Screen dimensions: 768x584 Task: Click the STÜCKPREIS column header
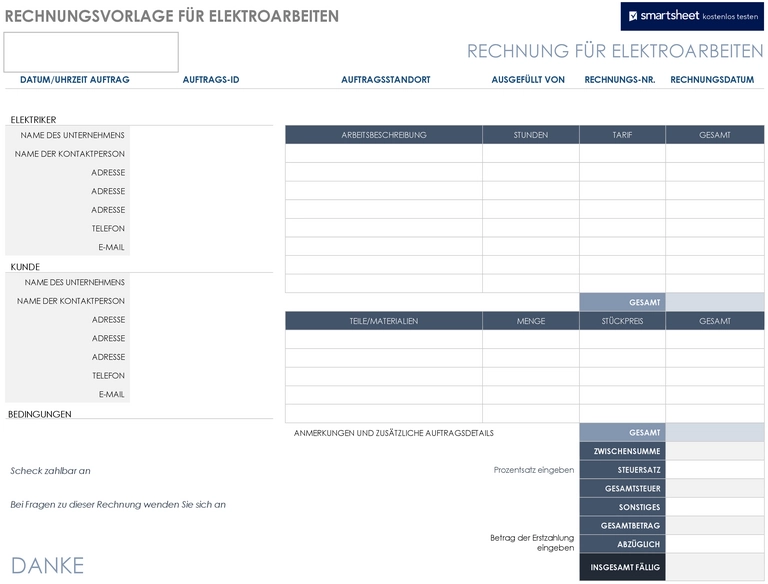623,321
